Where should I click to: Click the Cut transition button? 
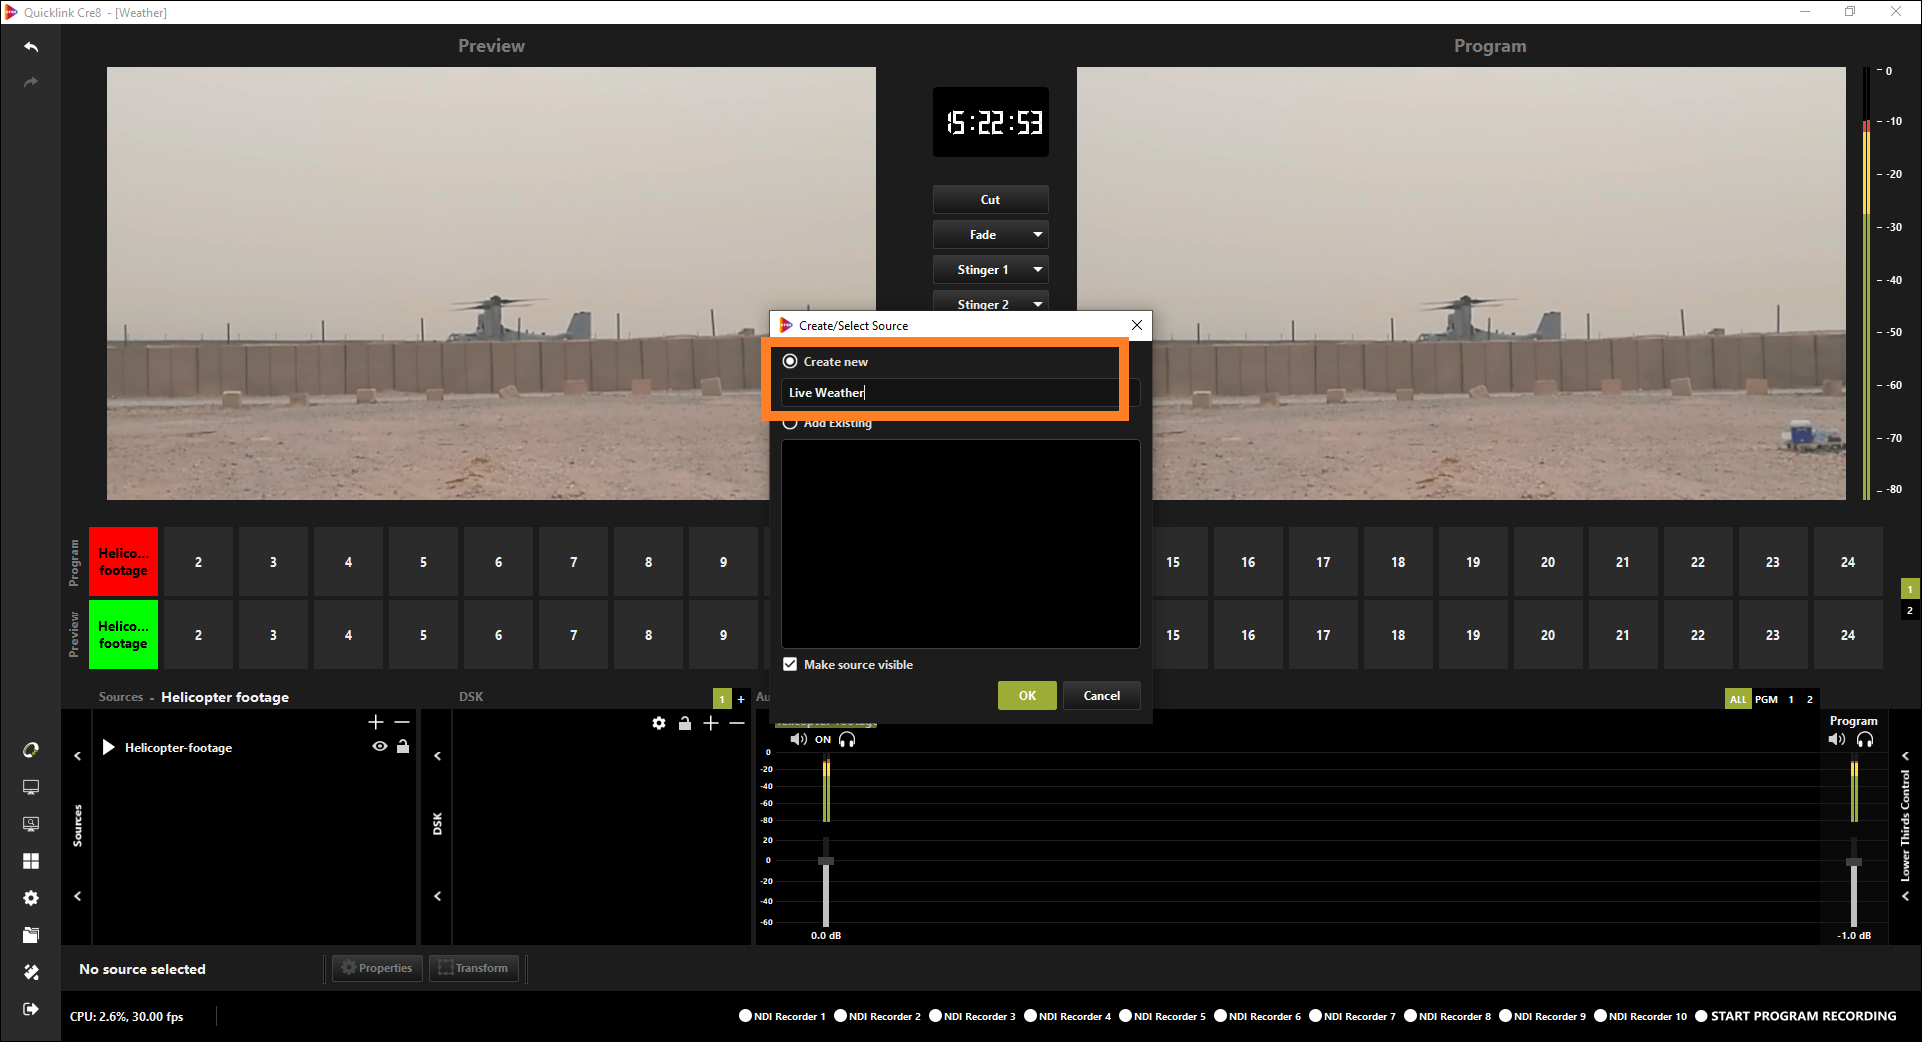(990, 200)
